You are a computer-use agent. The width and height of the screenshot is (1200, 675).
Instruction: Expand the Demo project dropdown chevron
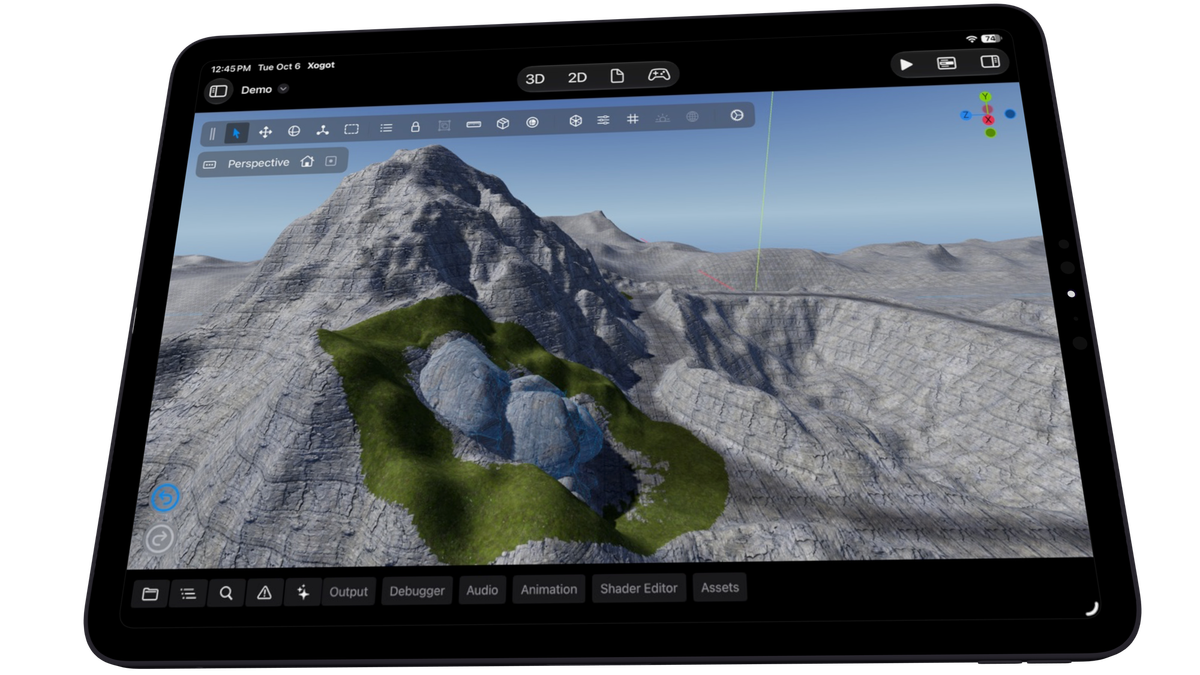pos(283,89)
